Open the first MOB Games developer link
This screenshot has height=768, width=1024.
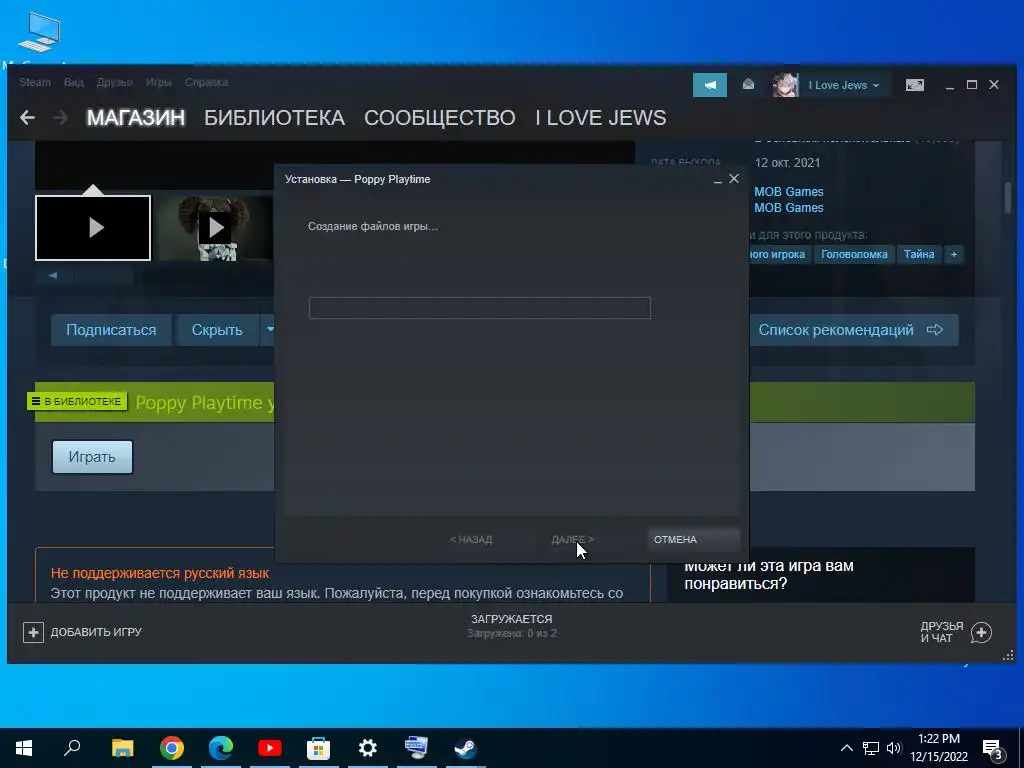(789, 191)
